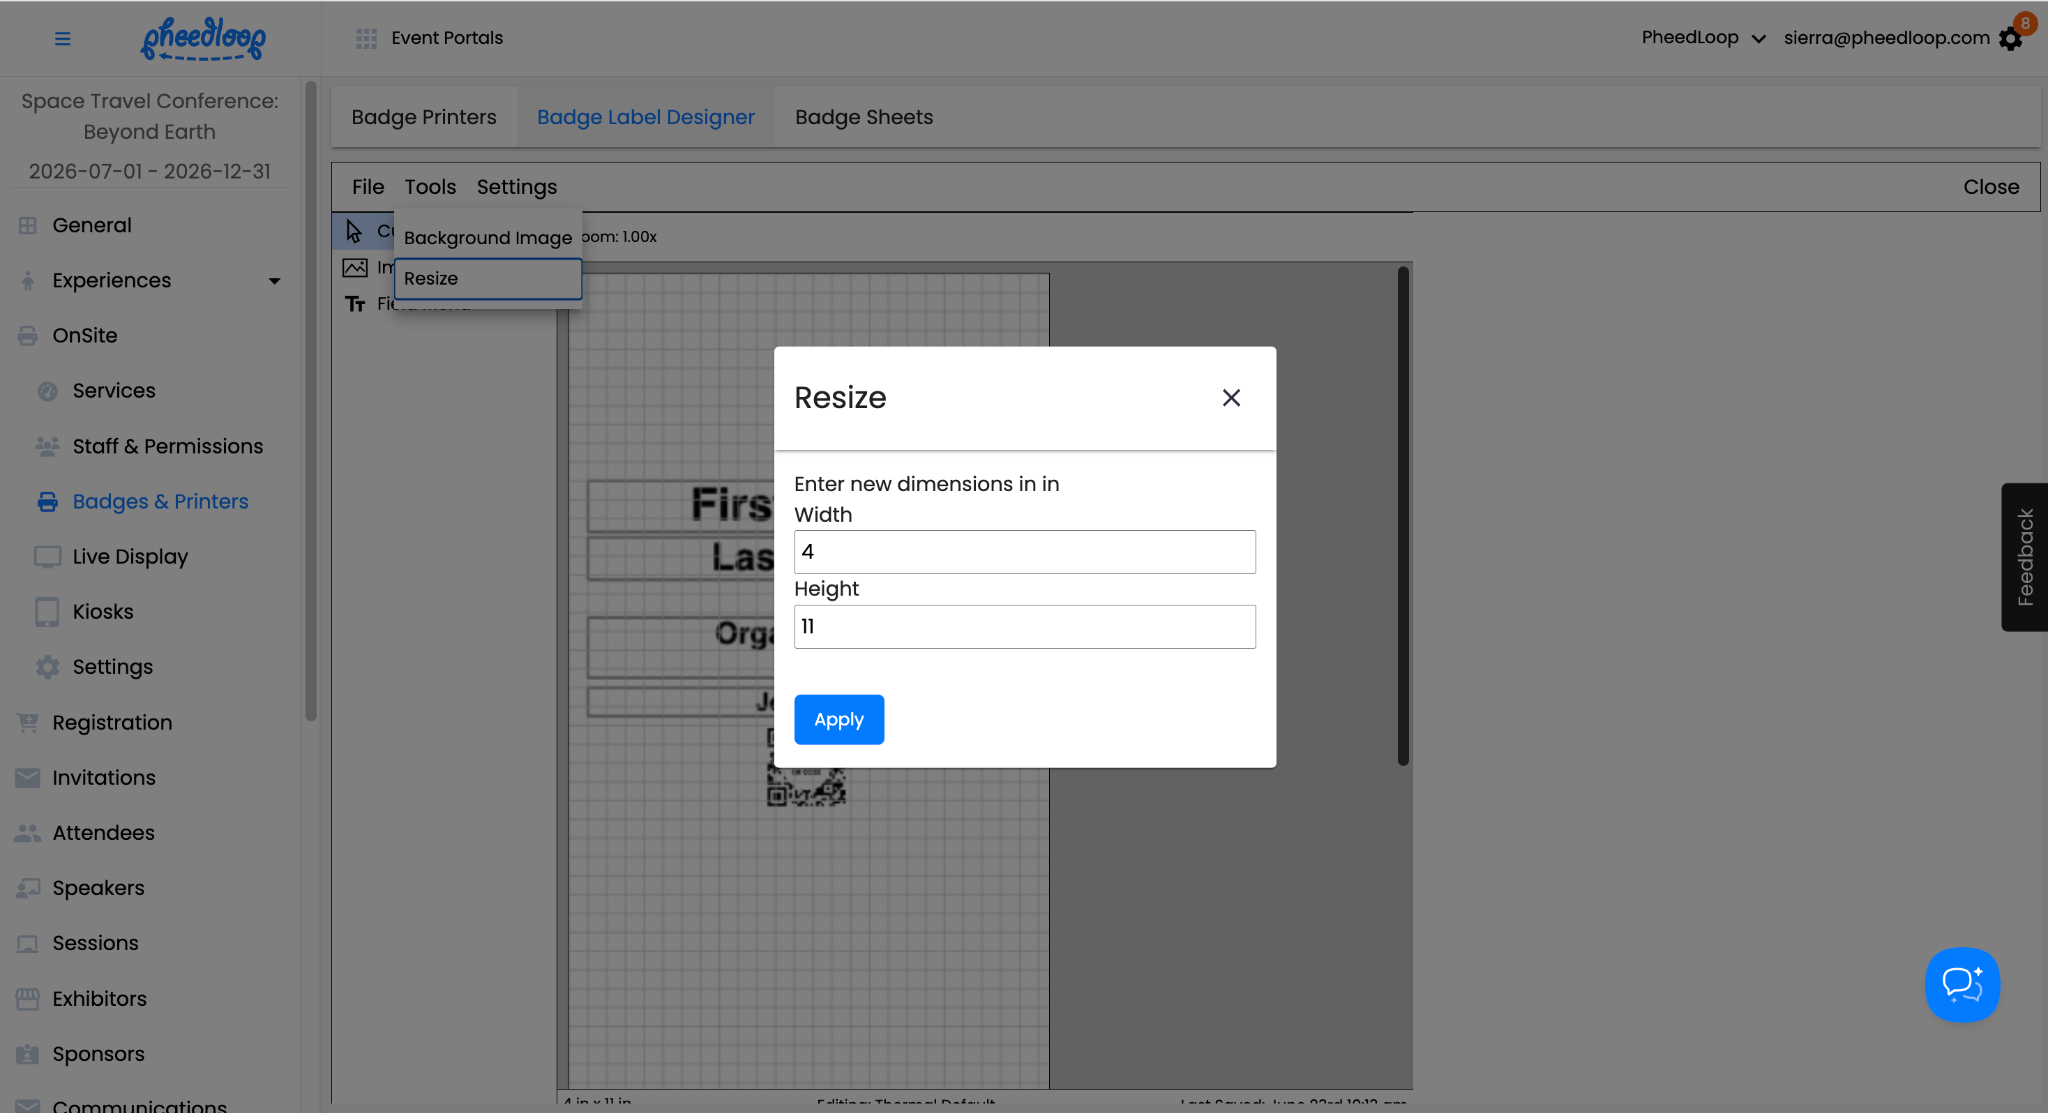2048x1113 pixels.
Task: Close the badge label designer
Action: 1991,187
